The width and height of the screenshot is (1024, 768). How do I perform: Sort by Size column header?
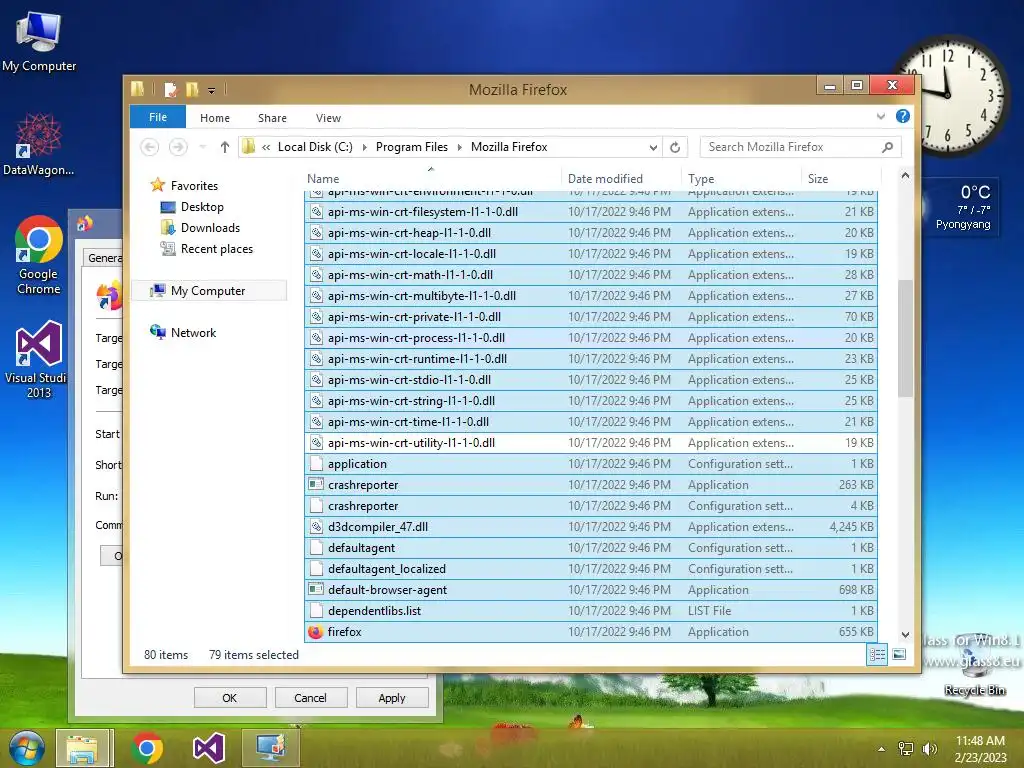click(x=840, y=178)
